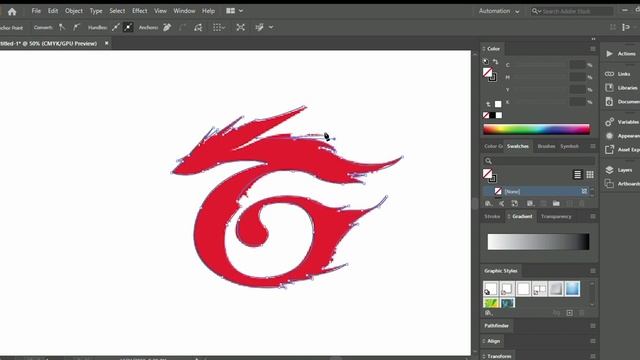Open the Type menu
Viewport: 640px width, 360px height.
(x=96, y=11)
